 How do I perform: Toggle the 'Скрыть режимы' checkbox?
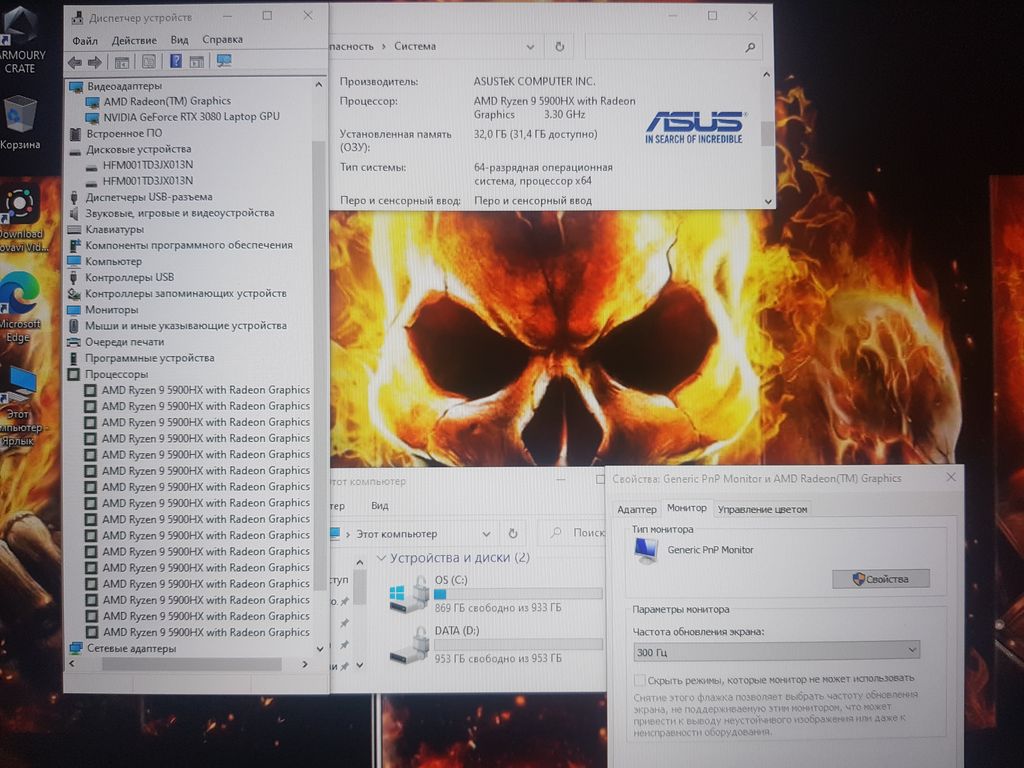coord(640,679)
